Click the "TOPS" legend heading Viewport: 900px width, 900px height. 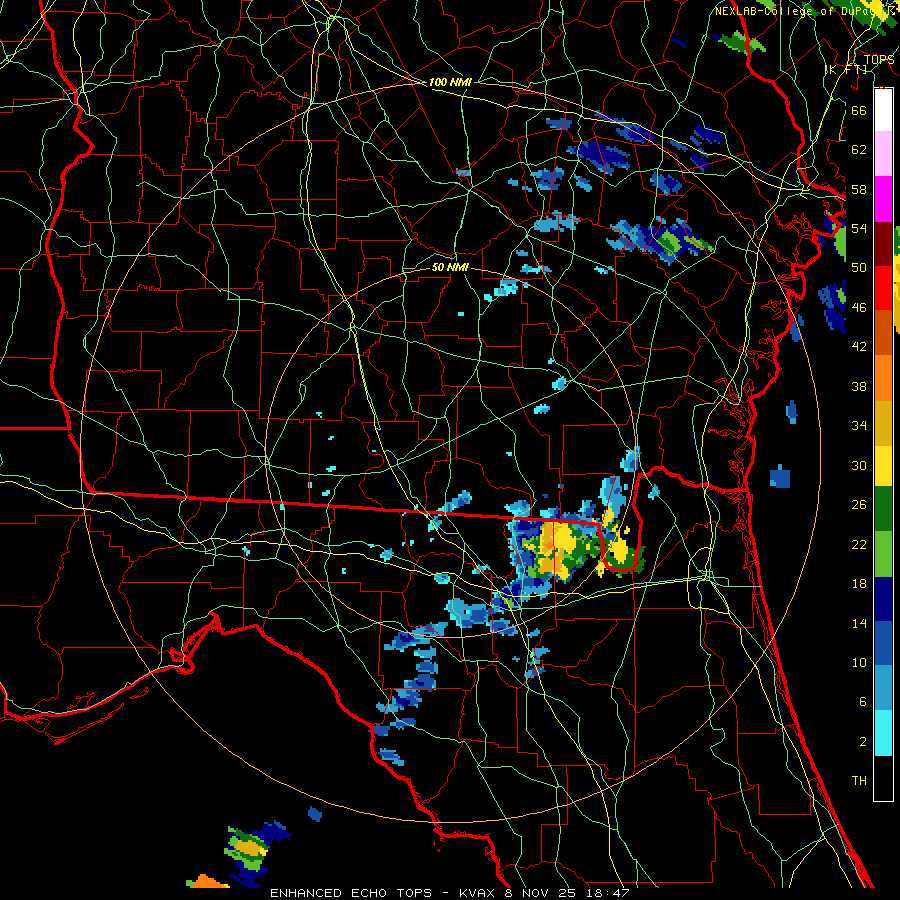879,59
